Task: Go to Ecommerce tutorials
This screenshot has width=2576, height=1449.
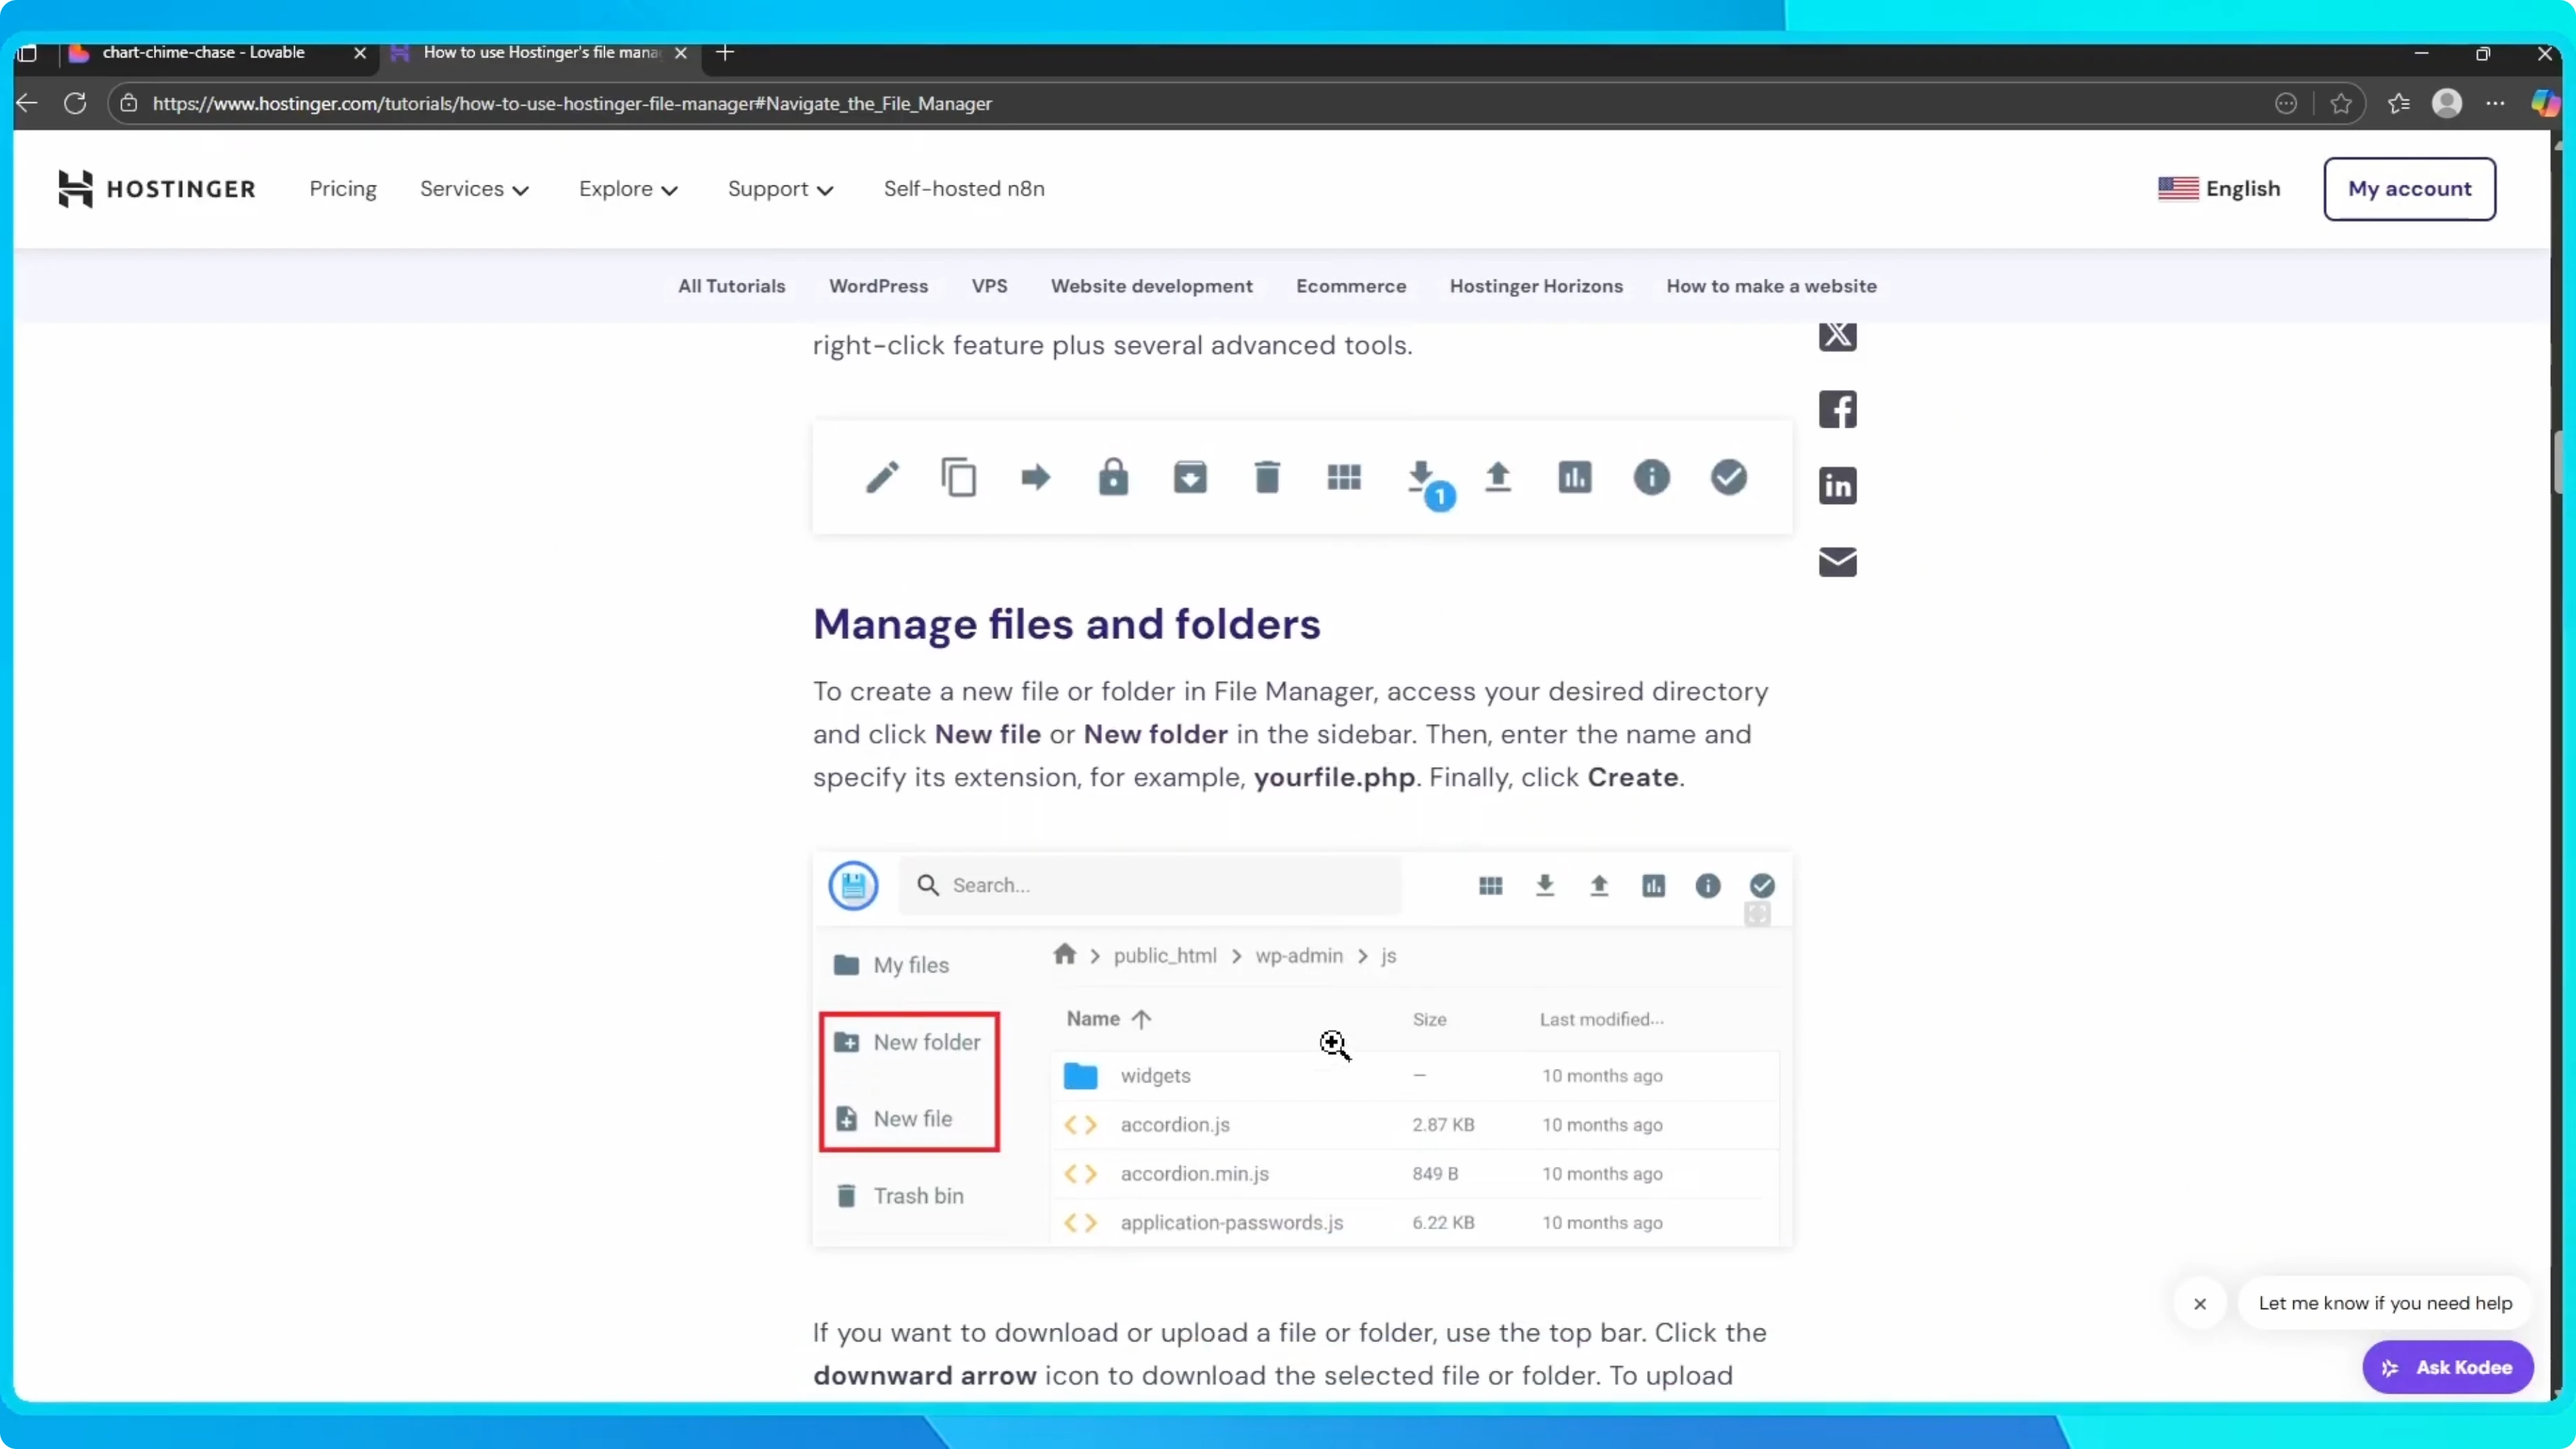Action: 1351,286
